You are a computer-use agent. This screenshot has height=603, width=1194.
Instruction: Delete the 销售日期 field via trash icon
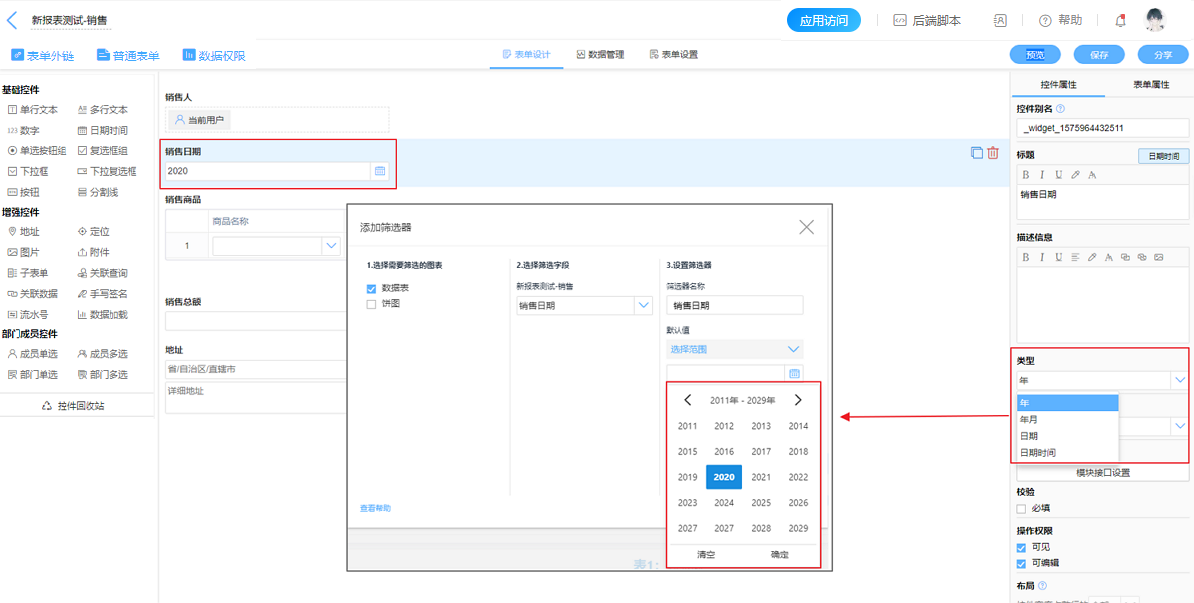coord(993,153)
